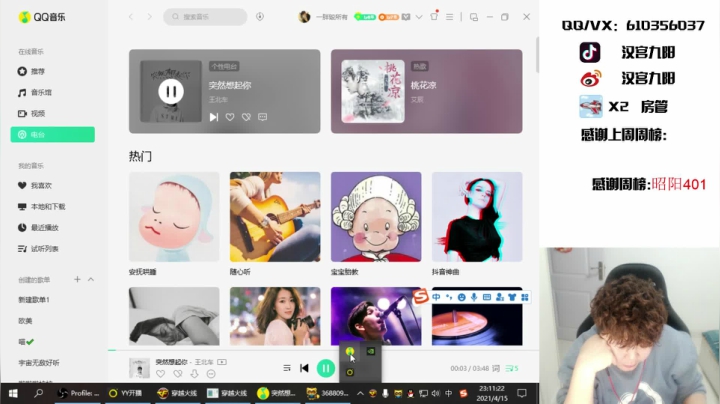Open emoji icon on Sogou toolbar
720x404 pixels.
tap(461, 297)
